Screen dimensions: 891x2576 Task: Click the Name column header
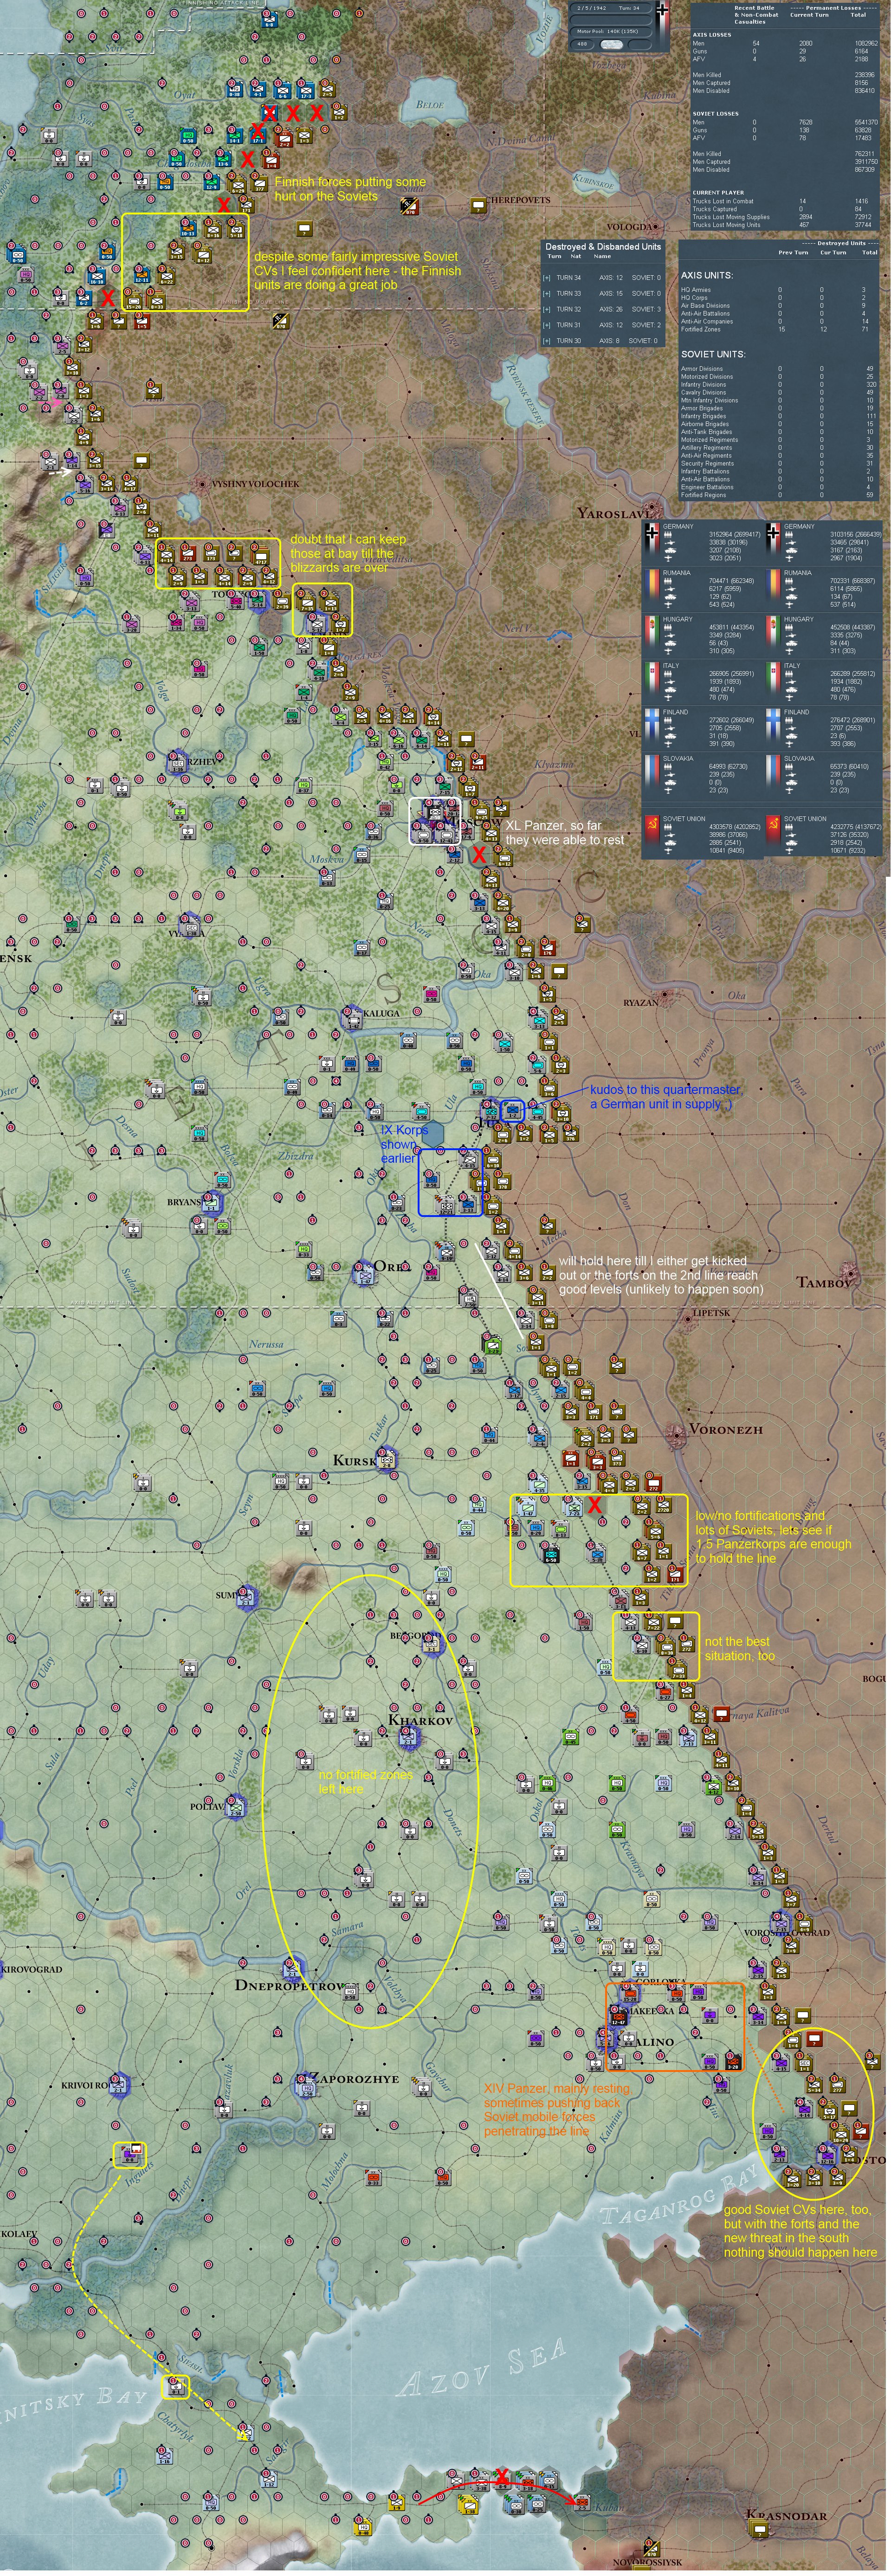602,257
